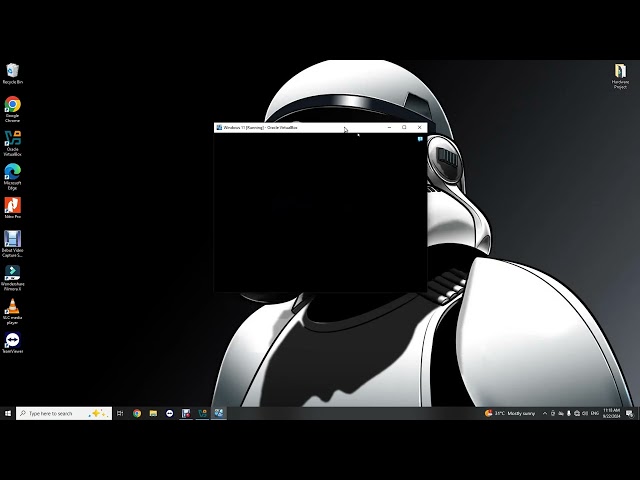Close the Windows 11 VirtualBox window
This screenshot has width=640, height=480.
pos(420,127)
